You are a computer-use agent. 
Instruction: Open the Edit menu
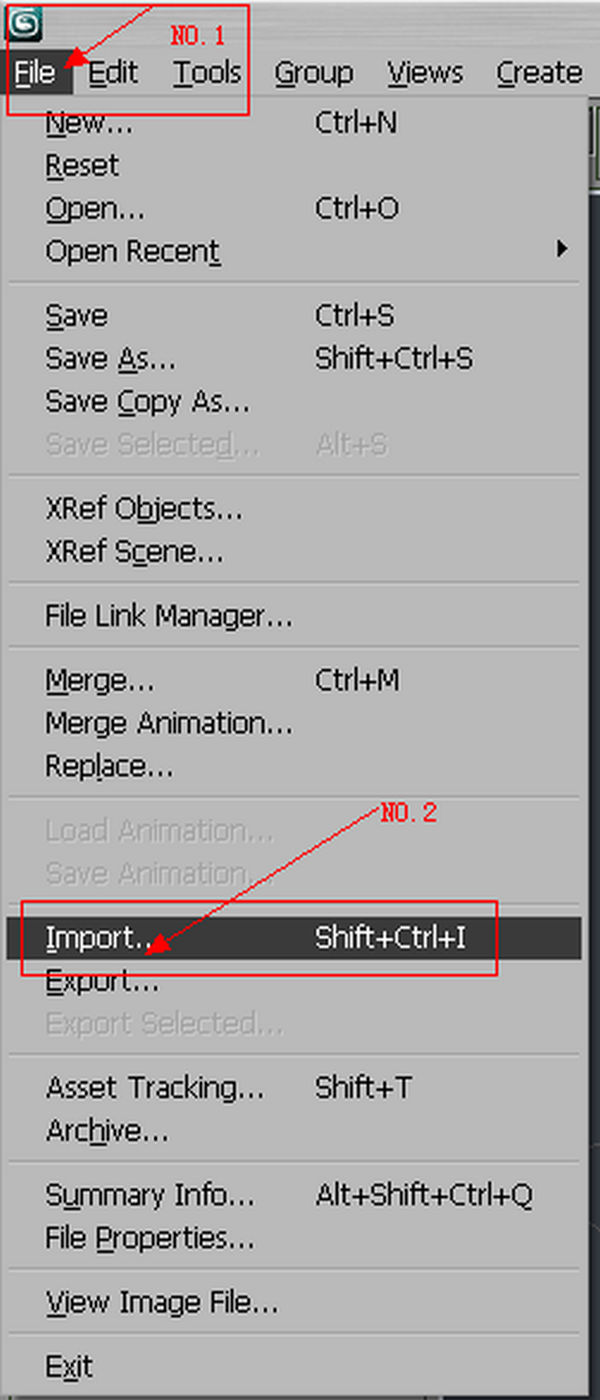coord(113,73)
